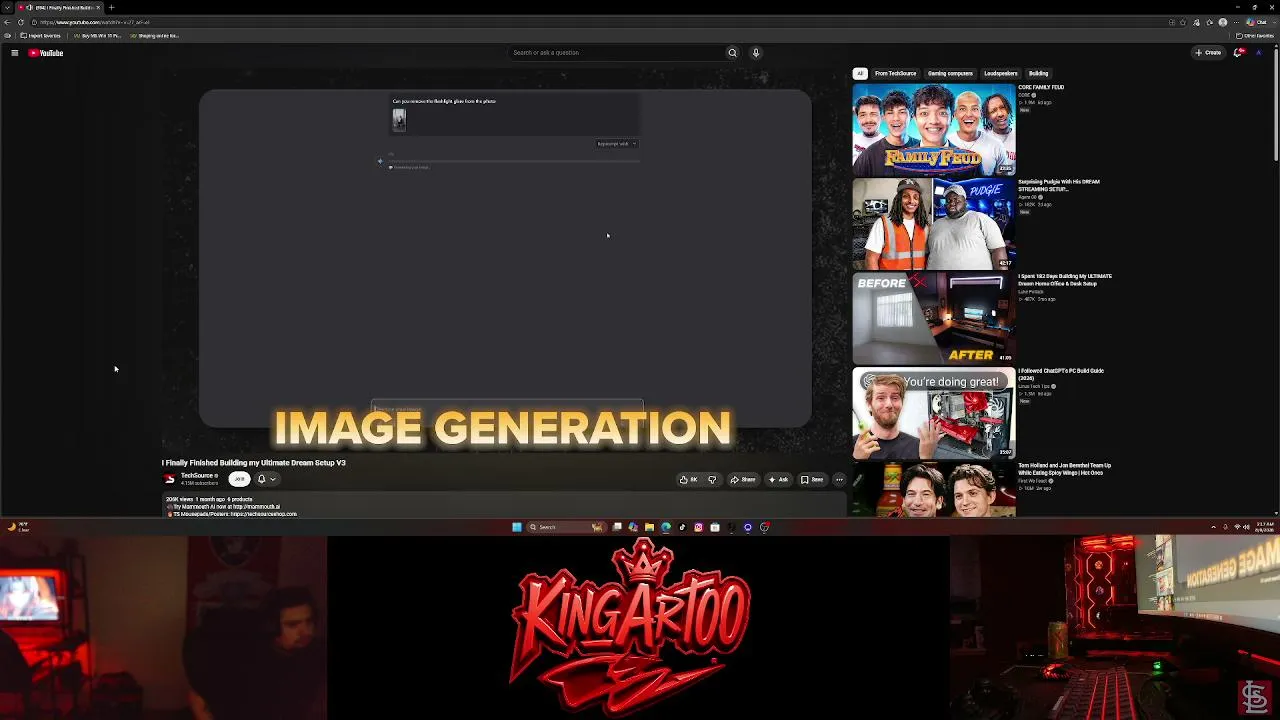Click the YouTube search input field
Screen dimensions: 1280x720
click(615, 53)
